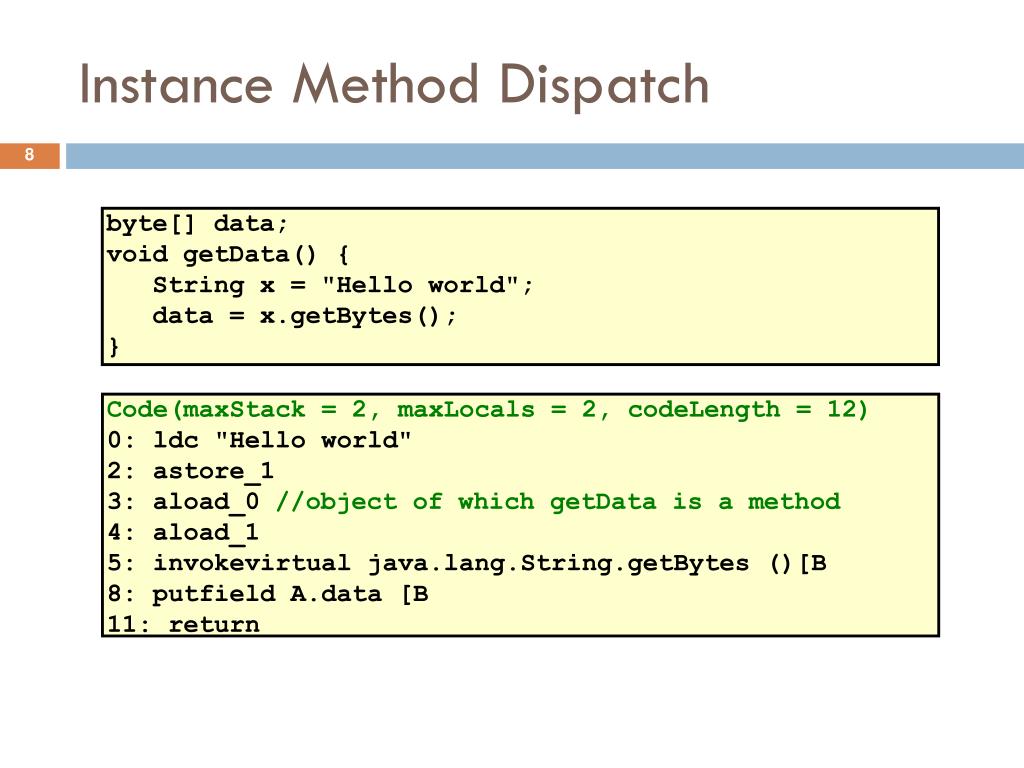
Task: Click the green comment "//object of which getData is a method"
Action: pos(558,502)
